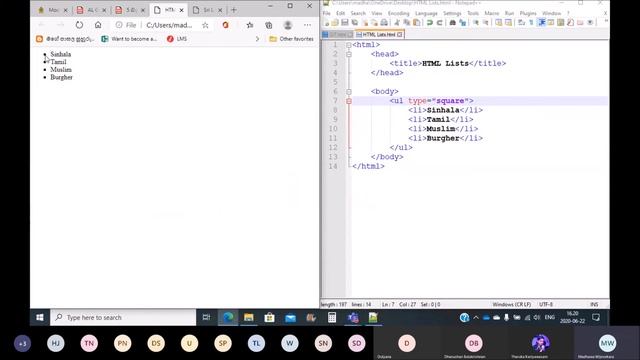
Task: Open Edge Settings and more menu
Action: pyautogui.click(x=307, y=25)
